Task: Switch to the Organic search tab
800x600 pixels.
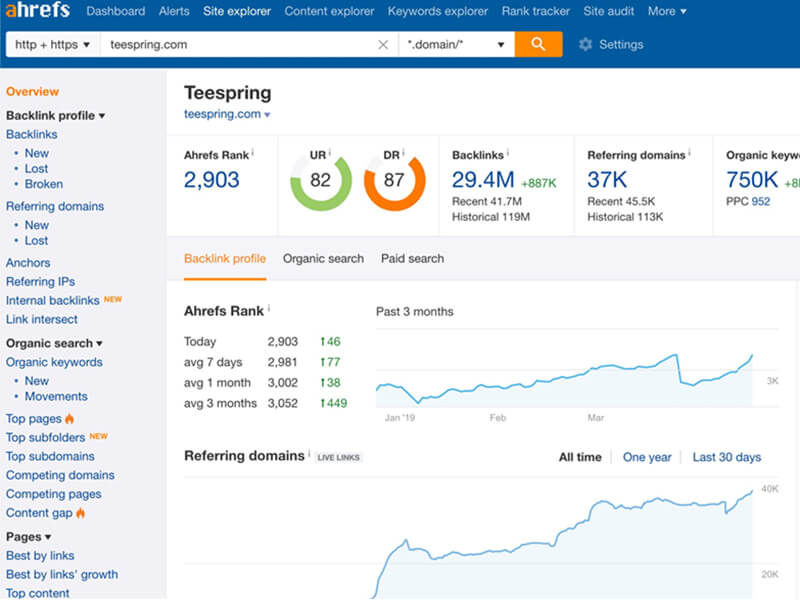Action: (x=323, y=259)
